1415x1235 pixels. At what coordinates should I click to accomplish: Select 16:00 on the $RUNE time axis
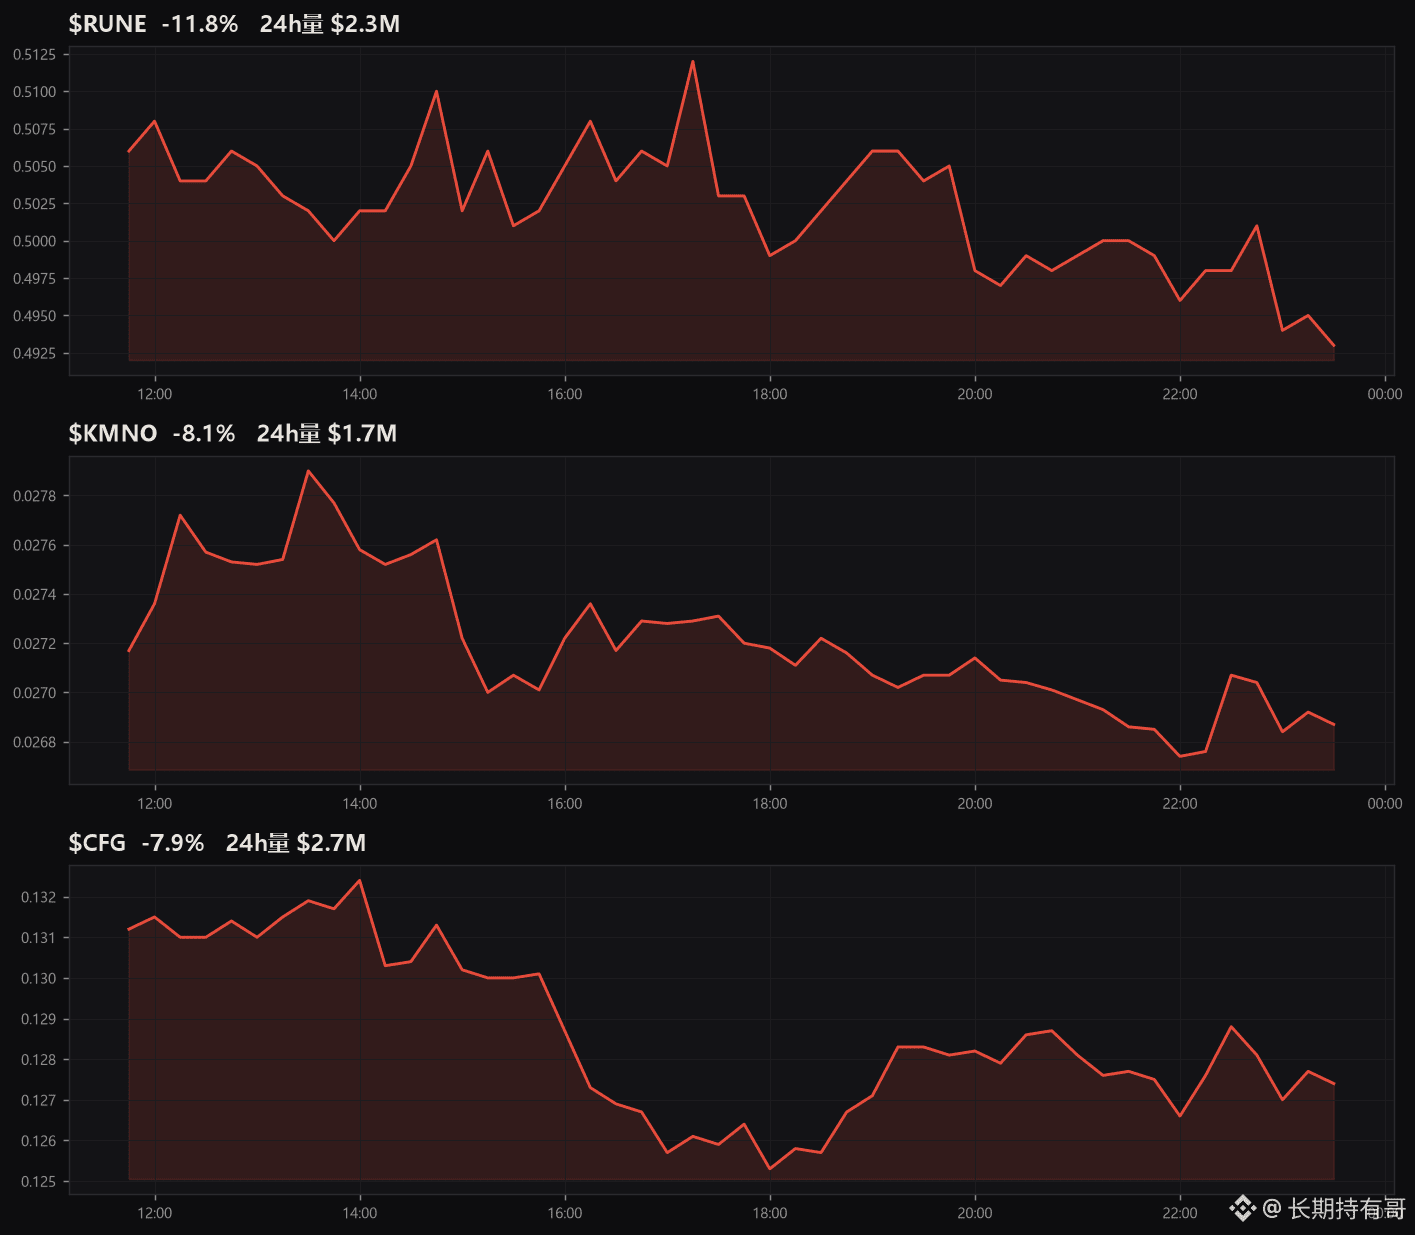pos(565,394)
